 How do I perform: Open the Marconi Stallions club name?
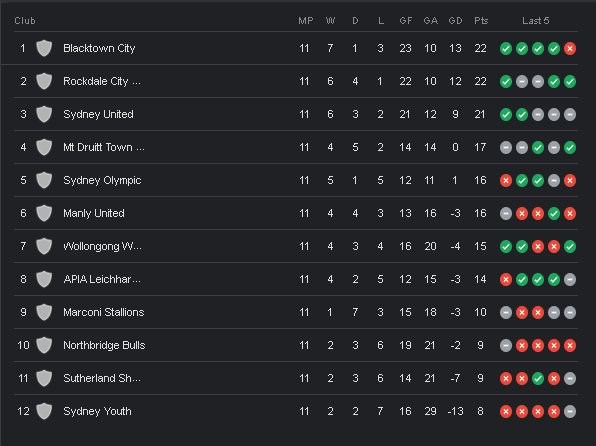pyautogui.click(x=104, y=312)
